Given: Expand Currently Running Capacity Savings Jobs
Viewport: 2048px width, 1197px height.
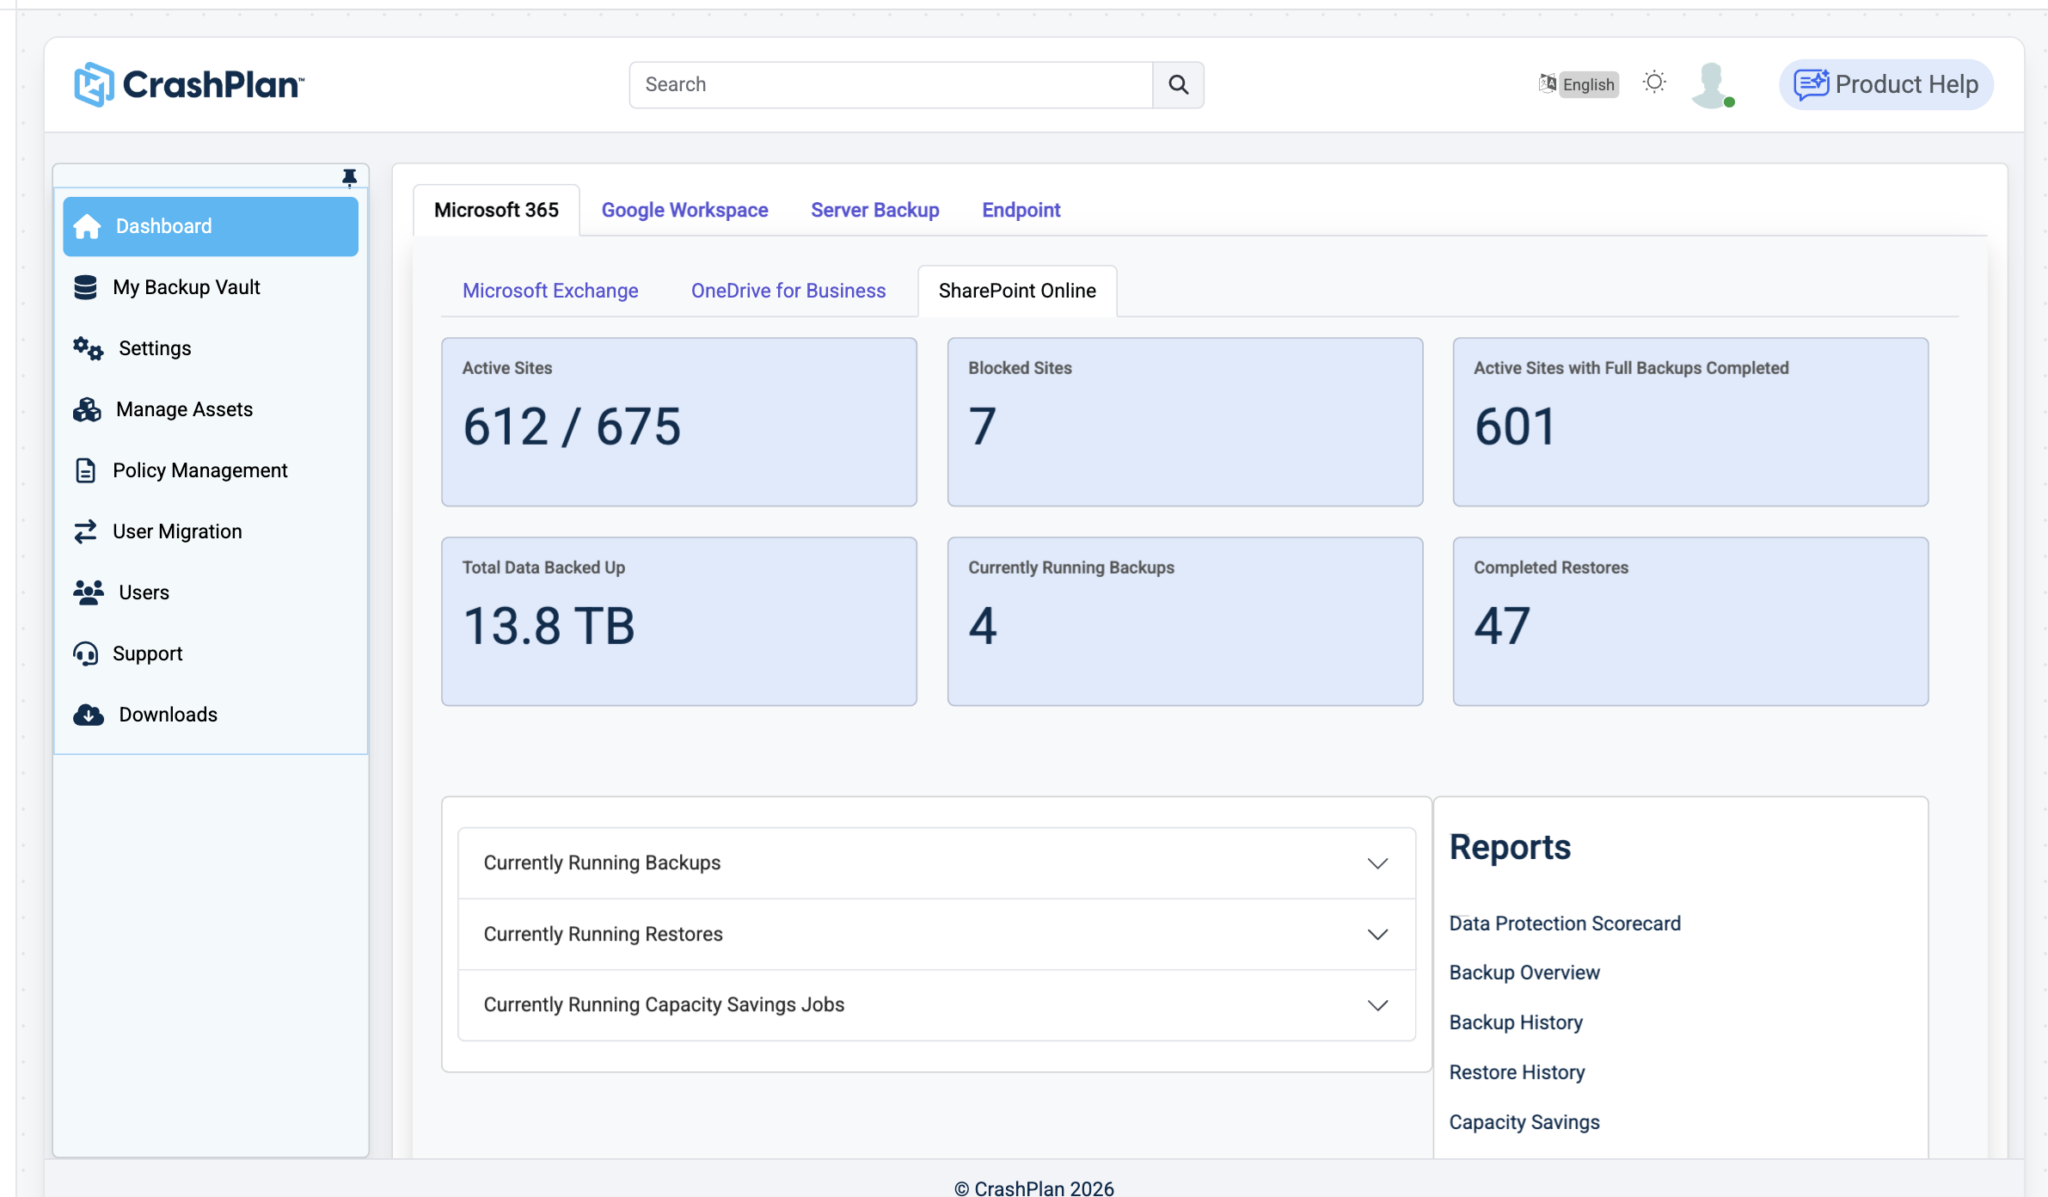Looking at the screenshot, I should click(936, 1005).
